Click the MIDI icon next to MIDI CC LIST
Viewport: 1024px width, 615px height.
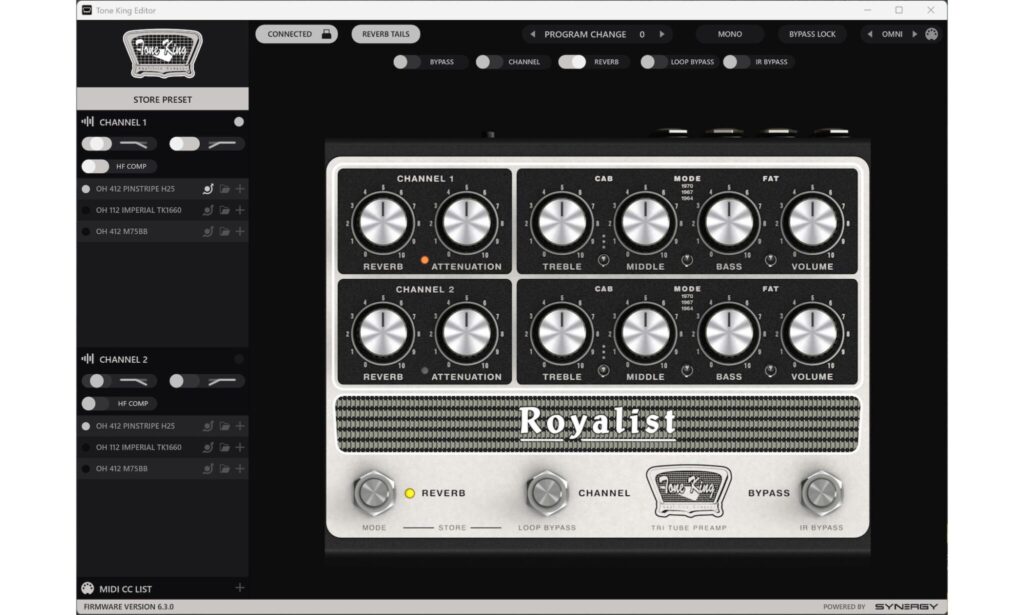click(88, 588)
